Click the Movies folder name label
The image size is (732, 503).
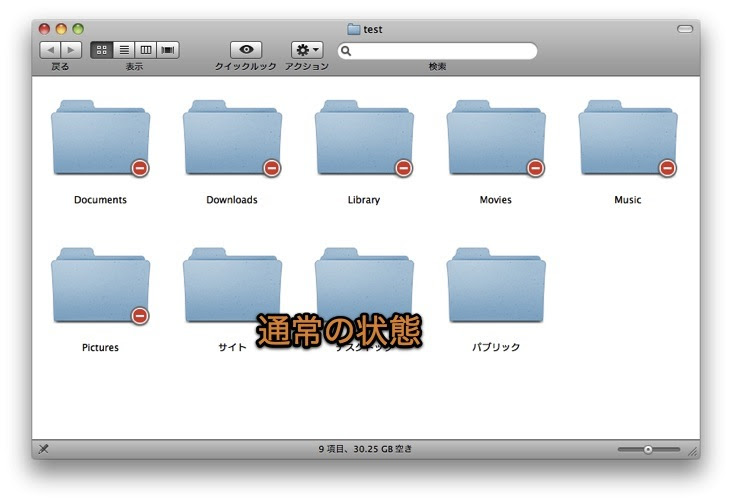pos(496,200)
